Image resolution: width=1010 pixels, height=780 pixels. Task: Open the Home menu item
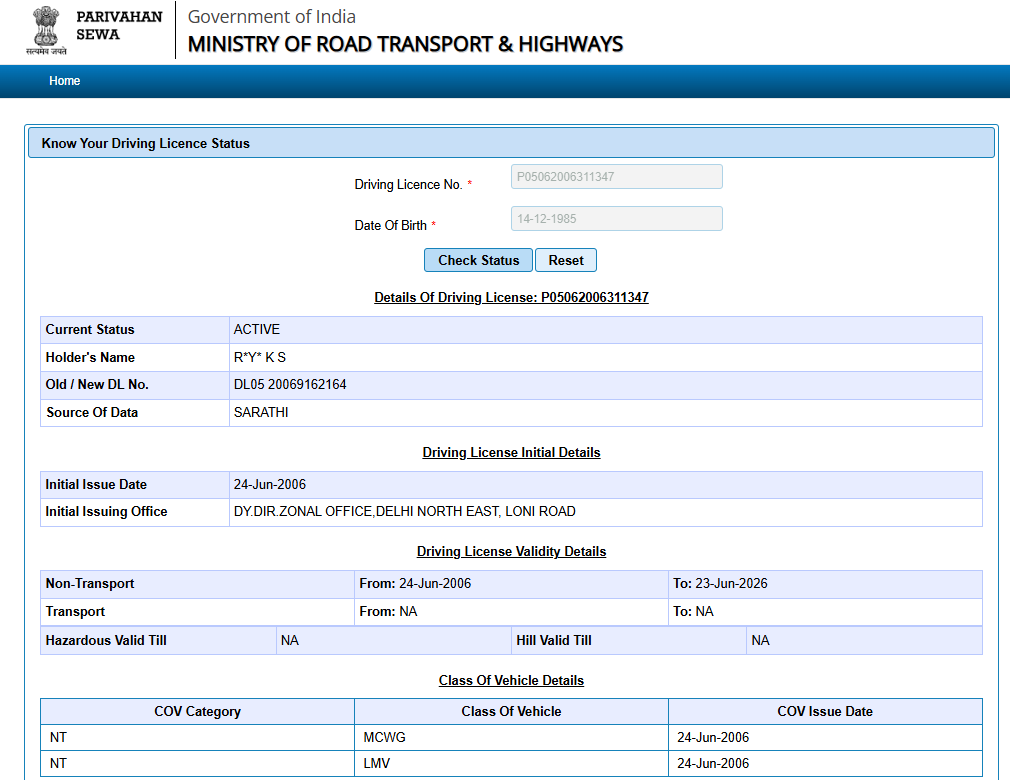coord(65,81)
